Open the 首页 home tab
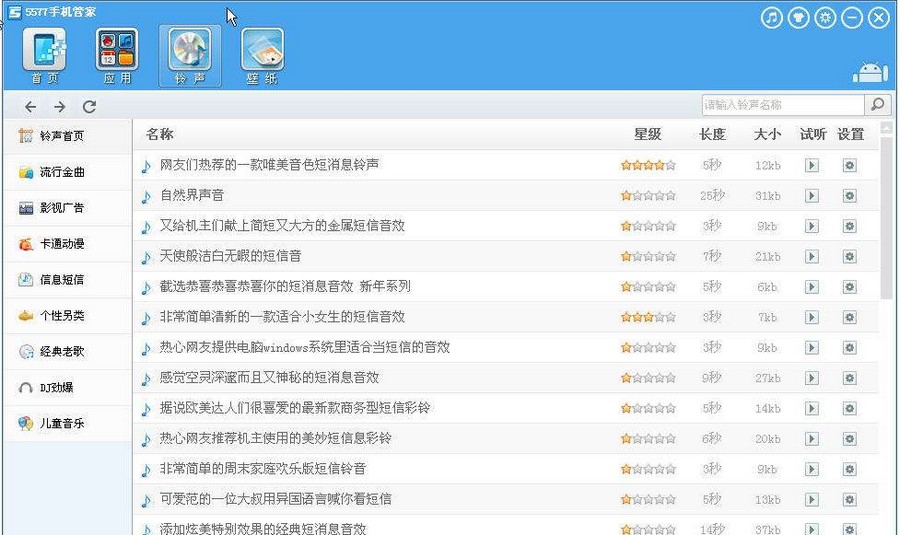 click(44, 56)
